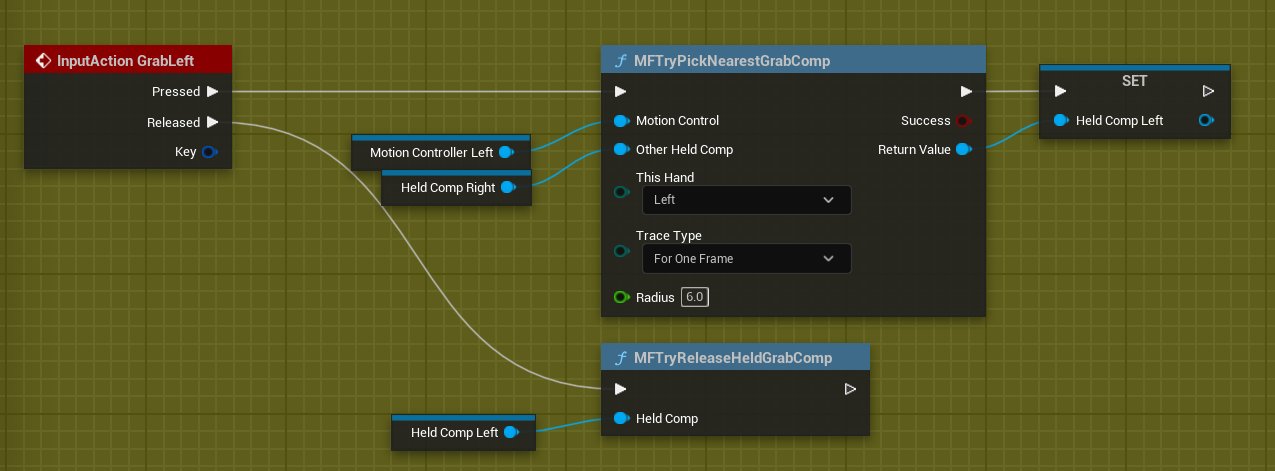
Task: Open the This Hand dropdown set to Left
Action: [x=745, y=200]
